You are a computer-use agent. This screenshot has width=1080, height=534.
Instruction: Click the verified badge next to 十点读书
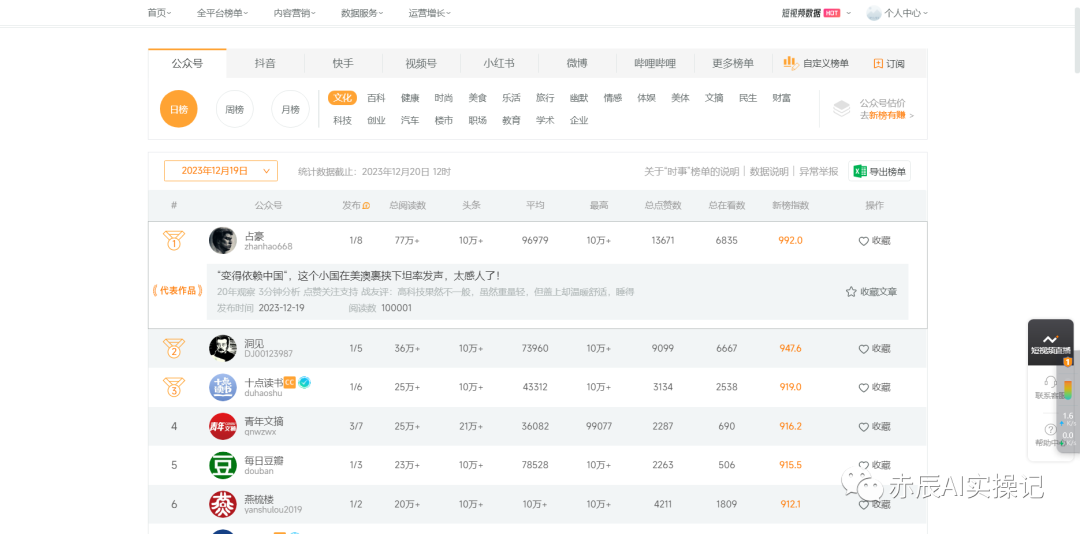tap(304, 382)
